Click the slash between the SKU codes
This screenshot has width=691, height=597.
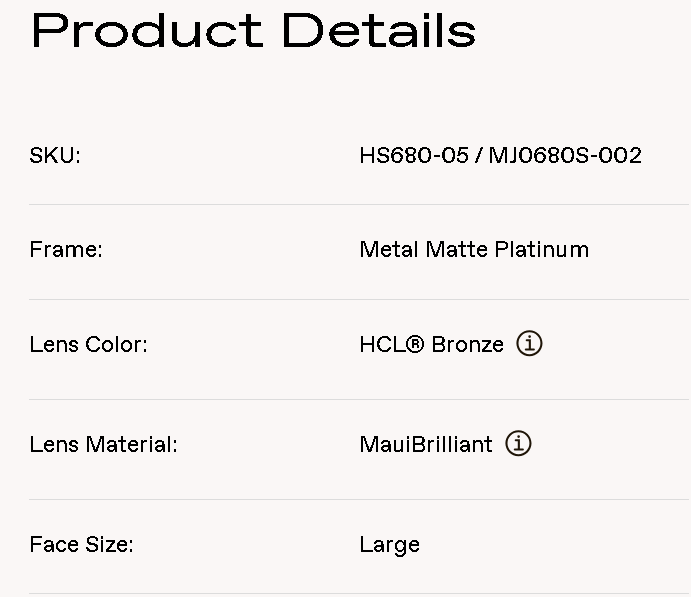pyautogui.click(x=479, y=156)
